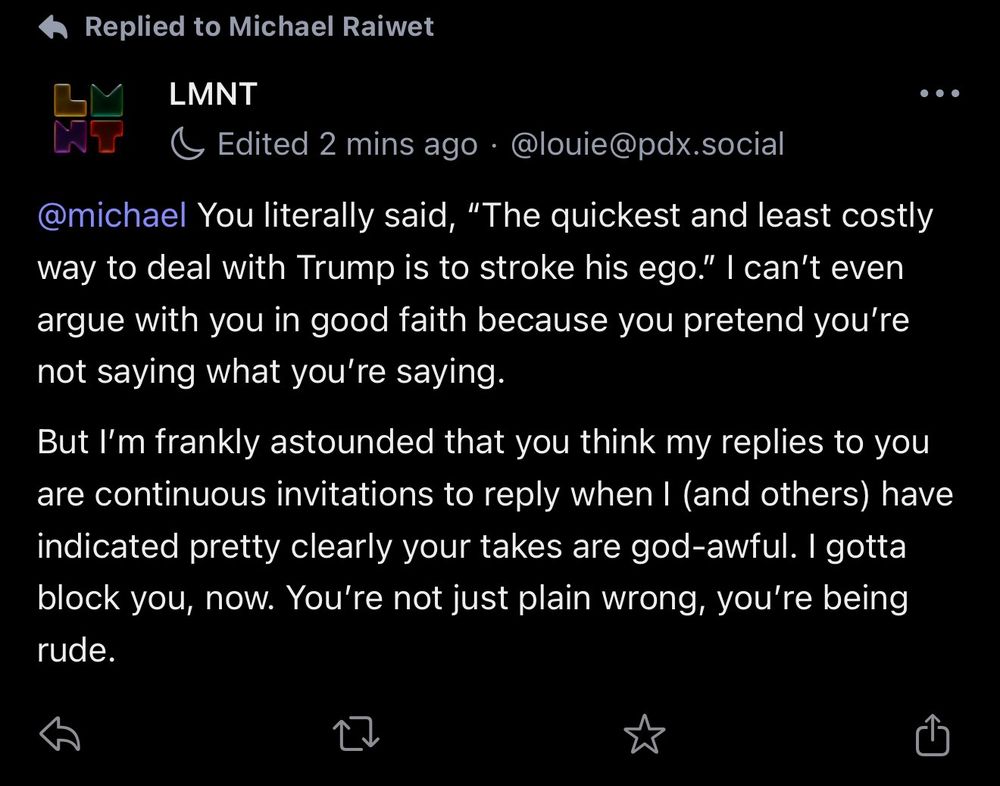
Task: Tap the 'Replied to' label
Action: (152, 27)
